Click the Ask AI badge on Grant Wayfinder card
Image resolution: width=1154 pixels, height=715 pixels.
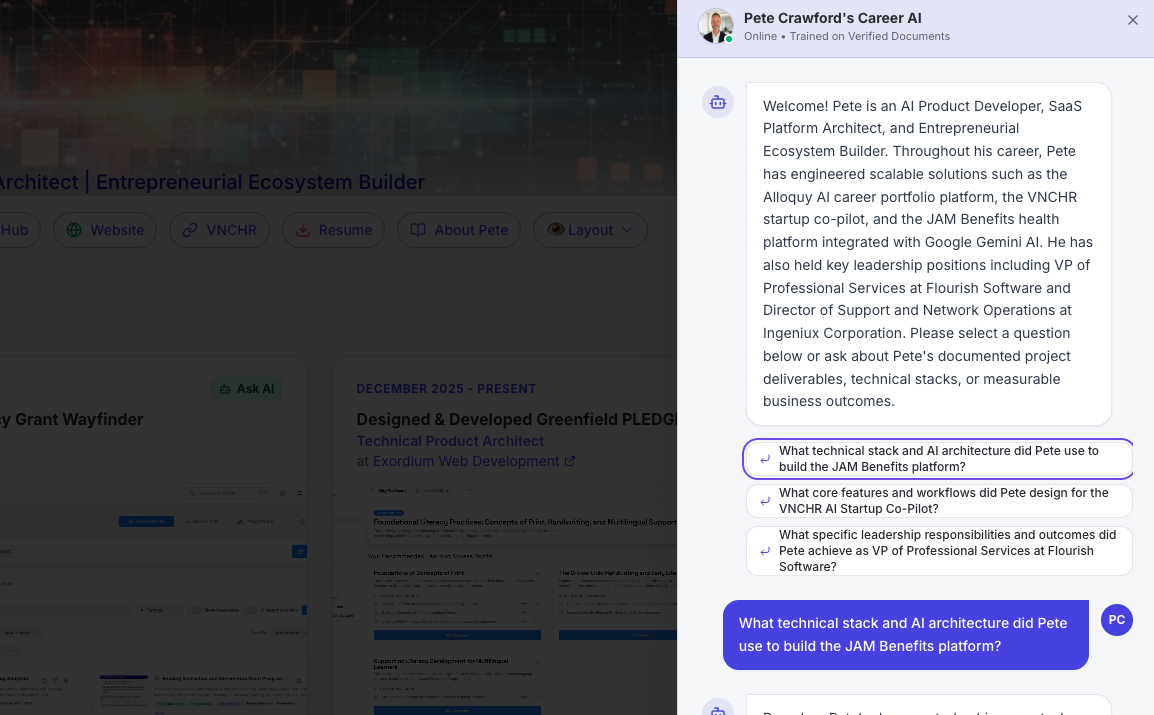(x=247, y=389)
